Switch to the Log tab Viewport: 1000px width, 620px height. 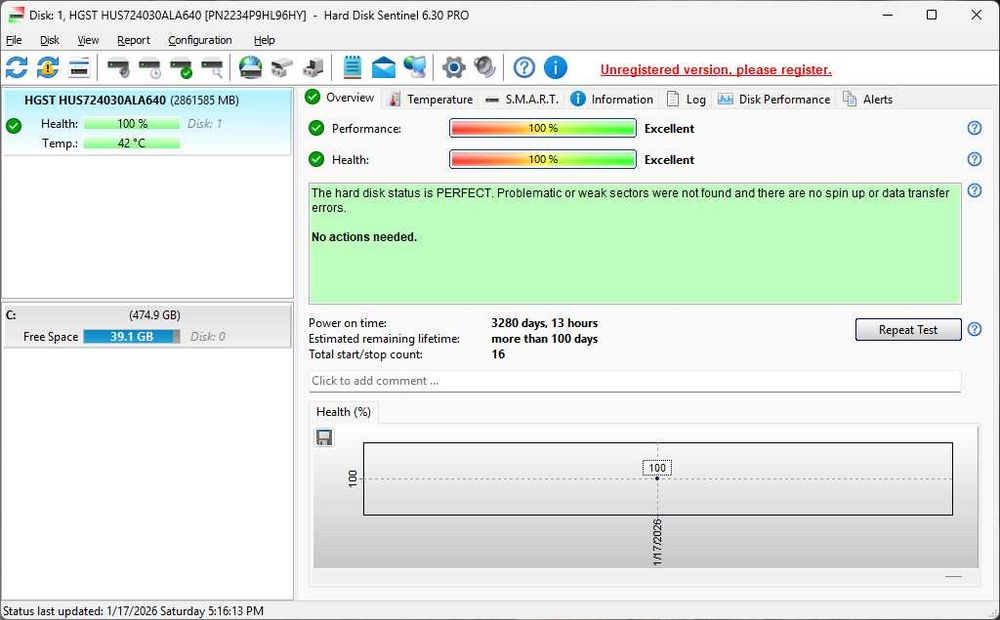[686, 100]
